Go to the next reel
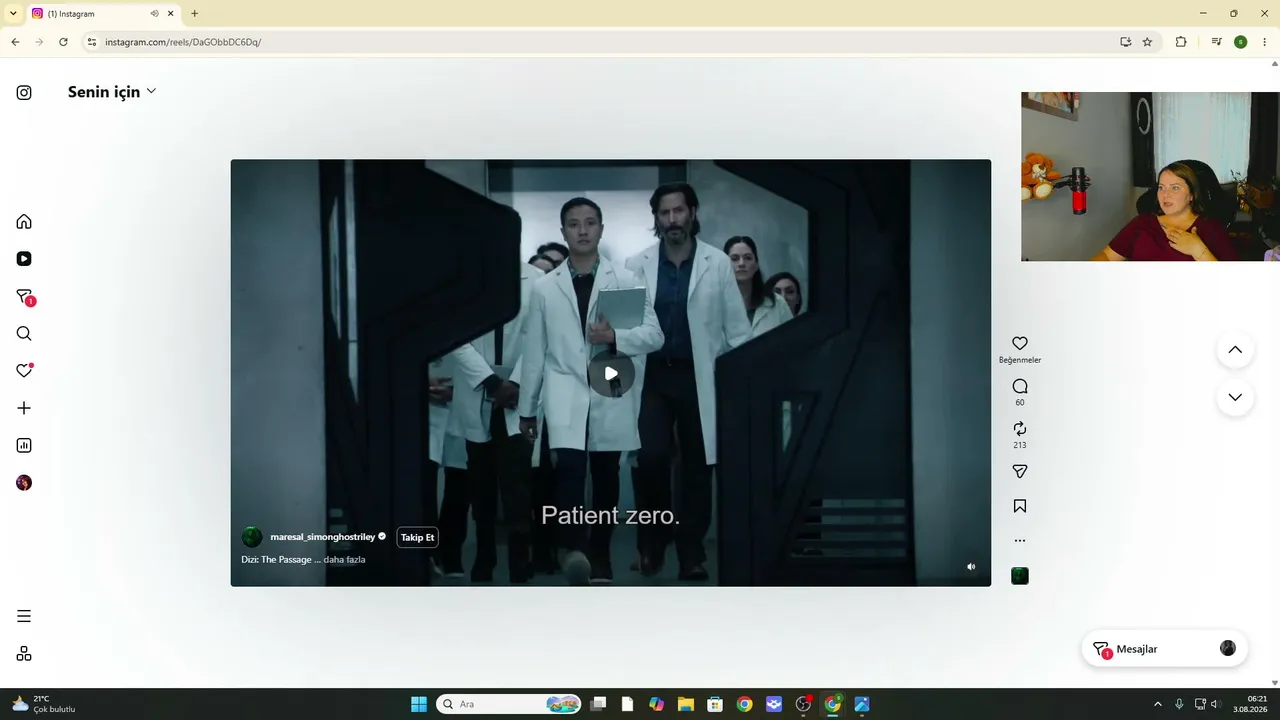Viewport: 1280px width, 720px height. 1235,397
